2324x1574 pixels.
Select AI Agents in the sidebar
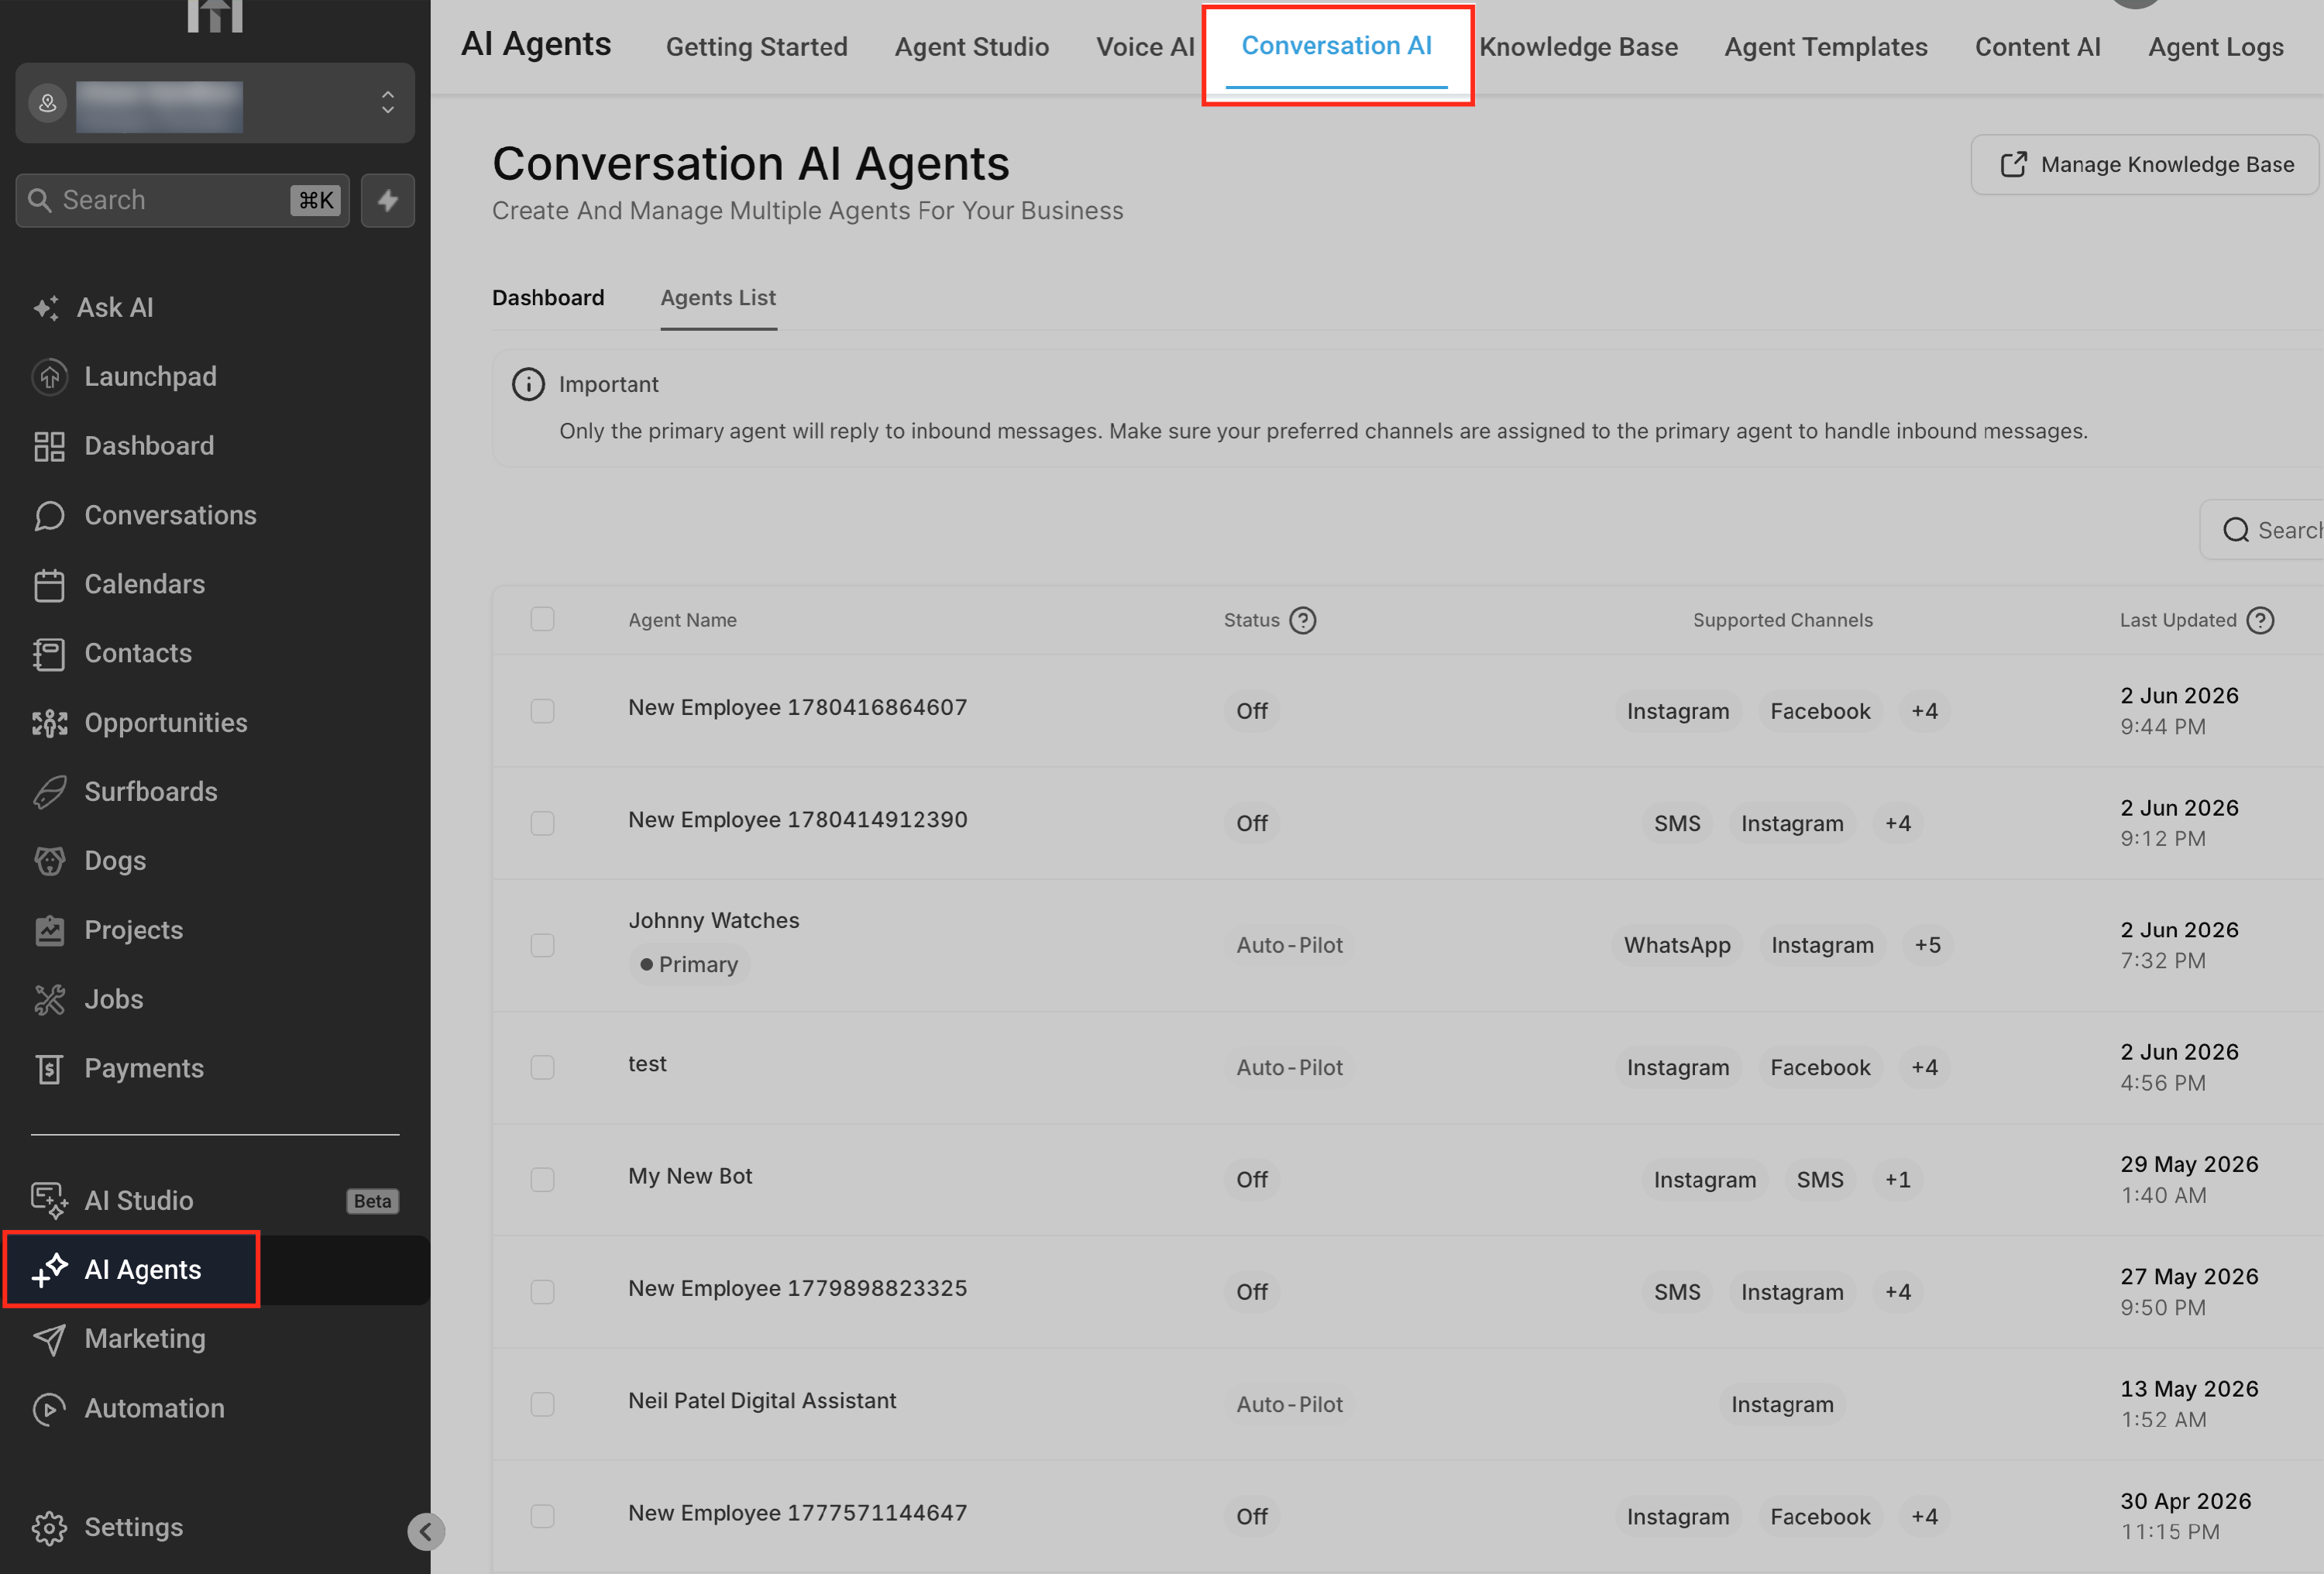(x=215, y=1269)
